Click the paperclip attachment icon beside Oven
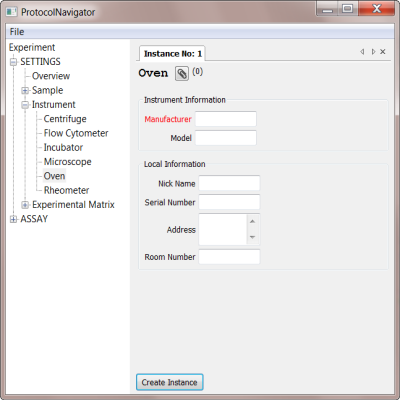400x400 pixels. (x=182, y=73)
